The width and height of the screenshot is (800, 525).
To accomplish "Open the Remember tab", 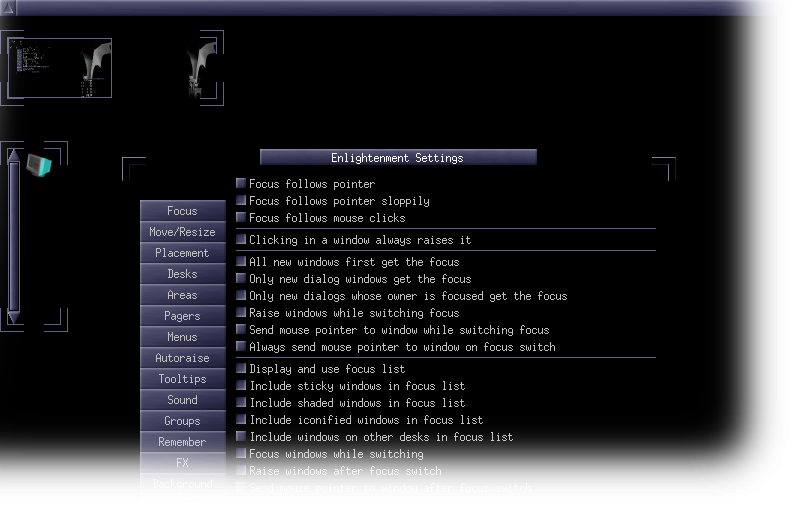I will pos(183,442).
